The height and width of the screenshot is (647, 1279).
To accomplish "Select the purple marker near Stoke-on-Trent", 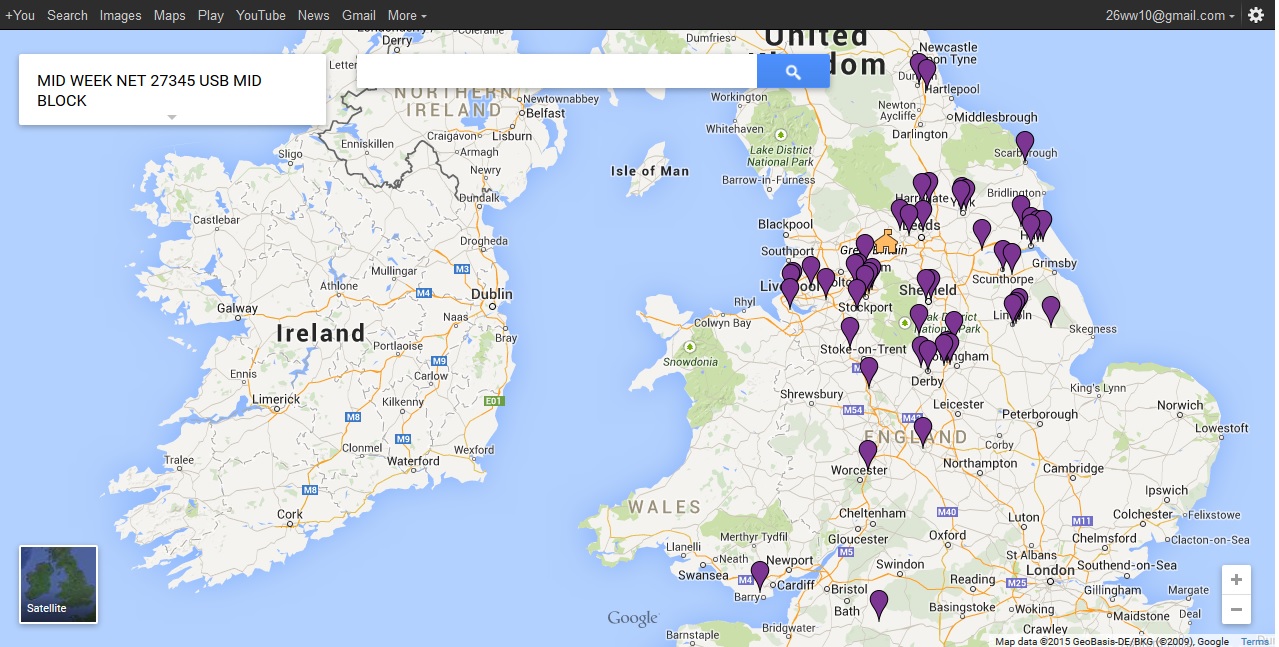I will [x=850, y=332].
